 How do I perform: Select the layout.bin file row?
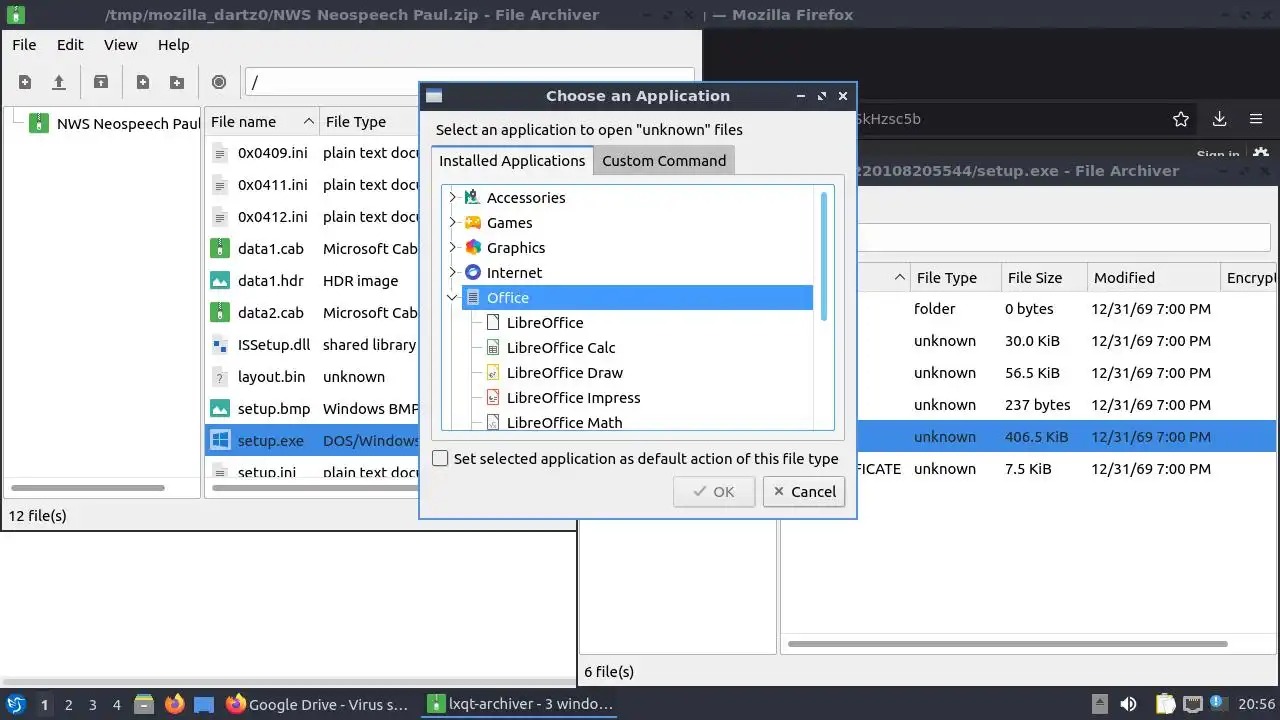tap(312, 376)
